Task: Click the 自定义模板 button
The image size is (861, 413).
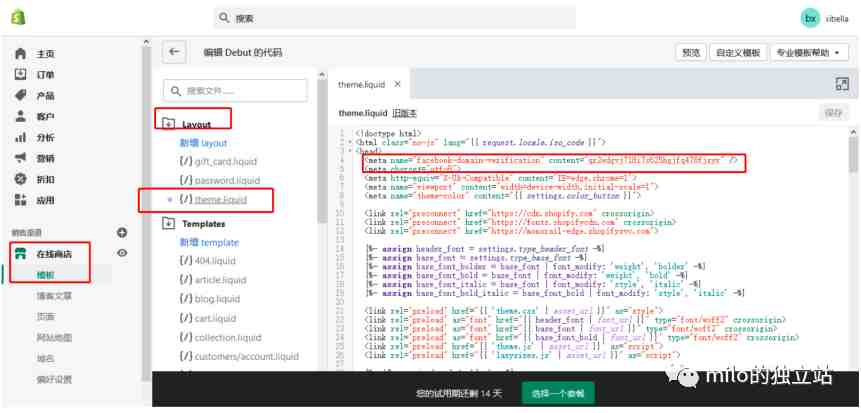Action: [738, 53]
